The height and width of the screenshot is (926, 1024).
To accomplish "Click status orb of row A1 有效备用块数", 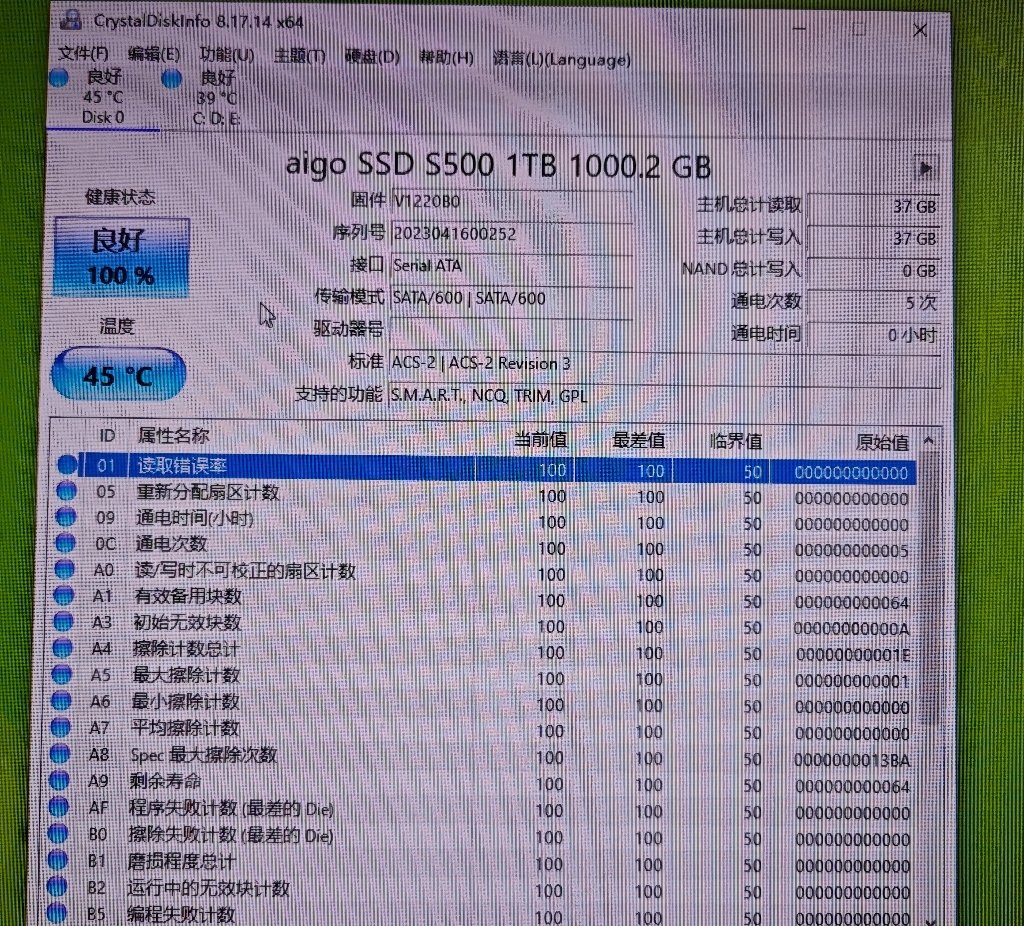I will (63, 596).
